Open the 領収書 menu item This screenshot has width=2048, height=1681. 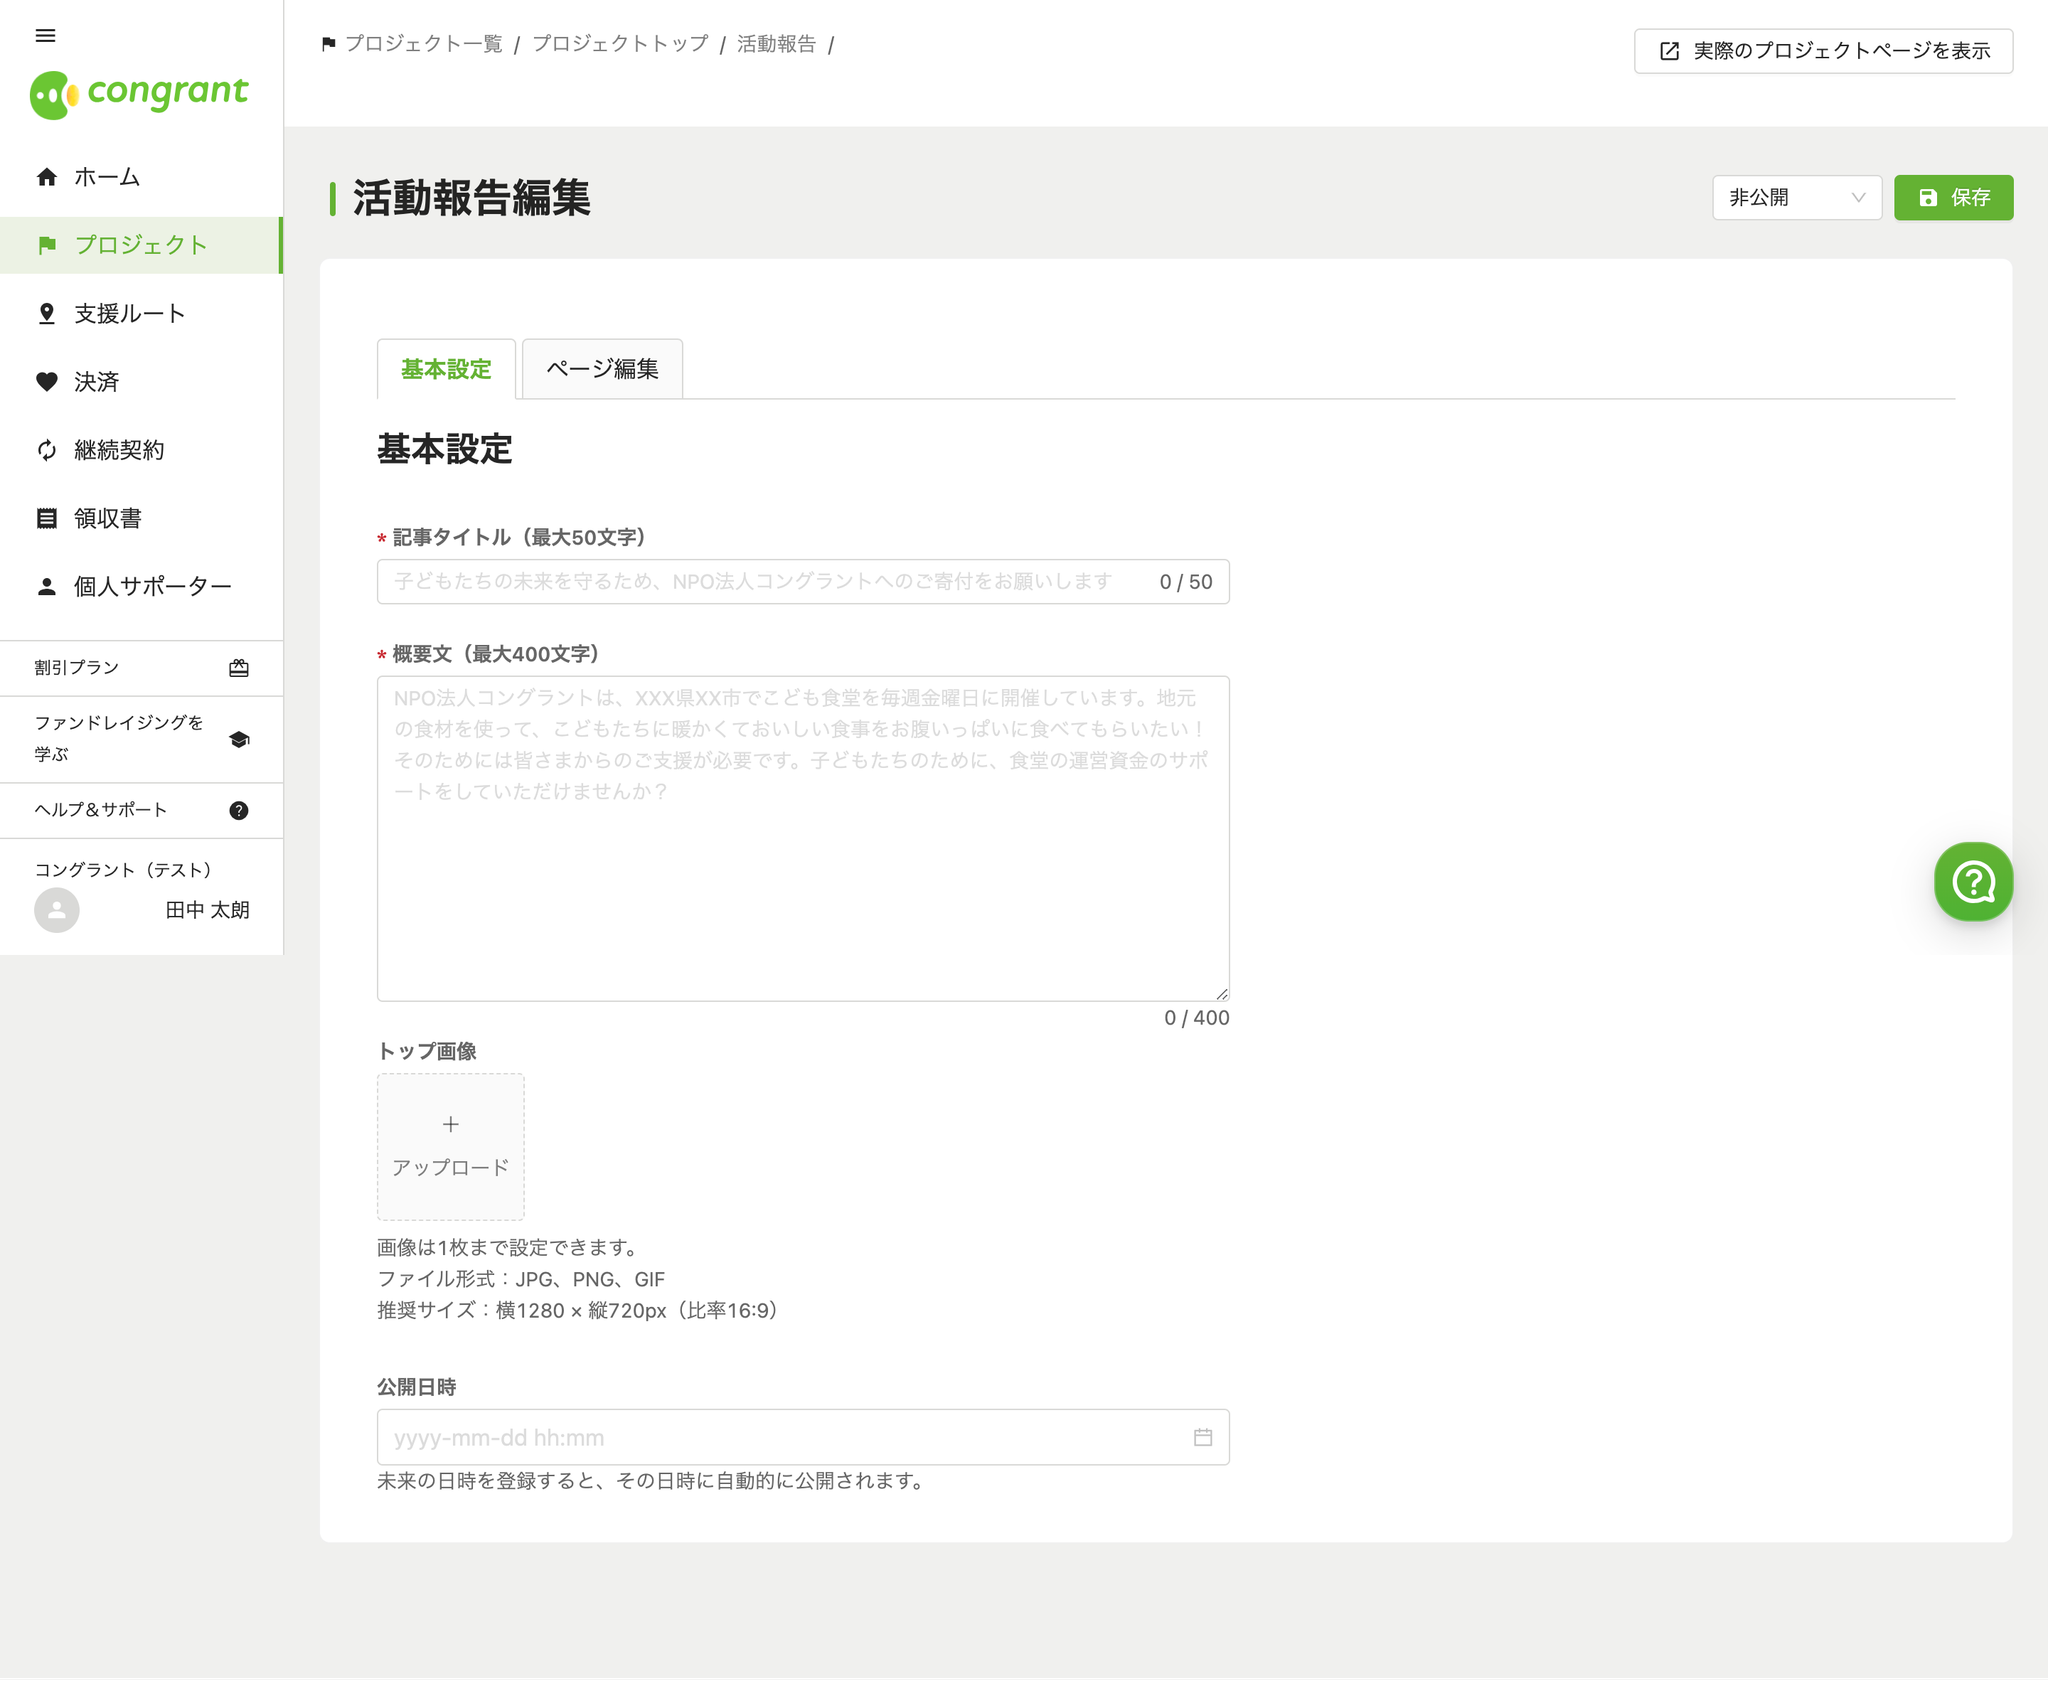tap(141, 518)
